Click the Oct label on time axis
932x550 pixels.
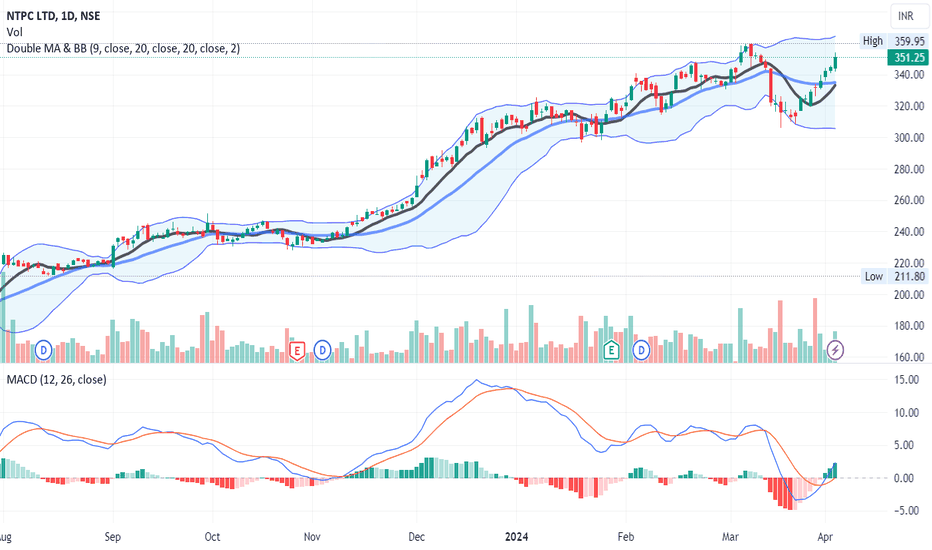tap(212, 537)
